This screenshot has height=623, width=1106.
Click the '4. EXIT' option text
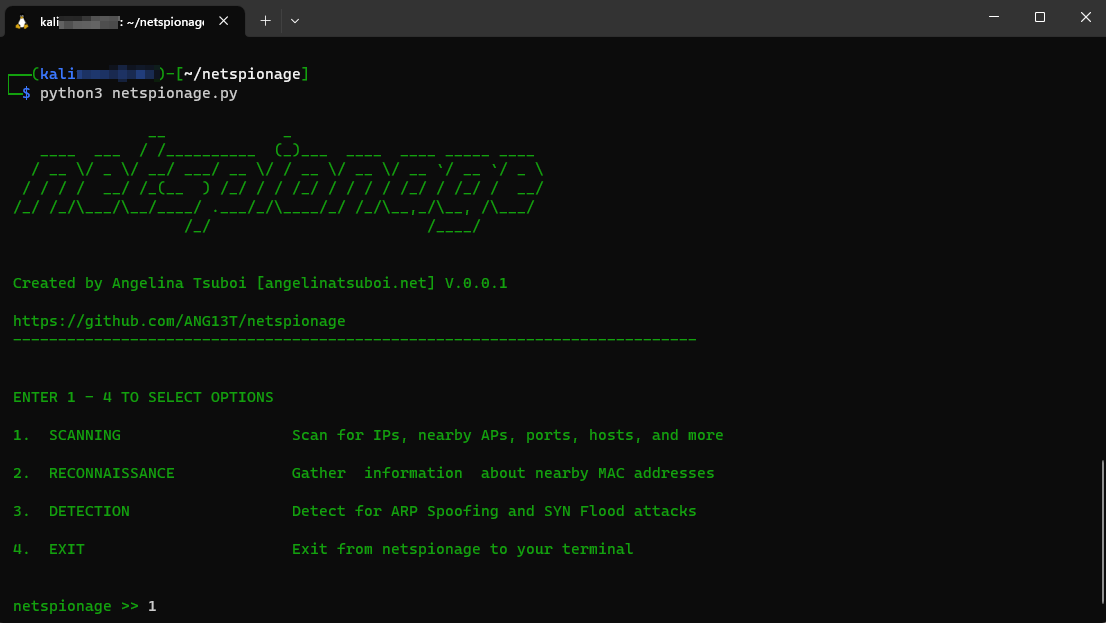[49, 550]
